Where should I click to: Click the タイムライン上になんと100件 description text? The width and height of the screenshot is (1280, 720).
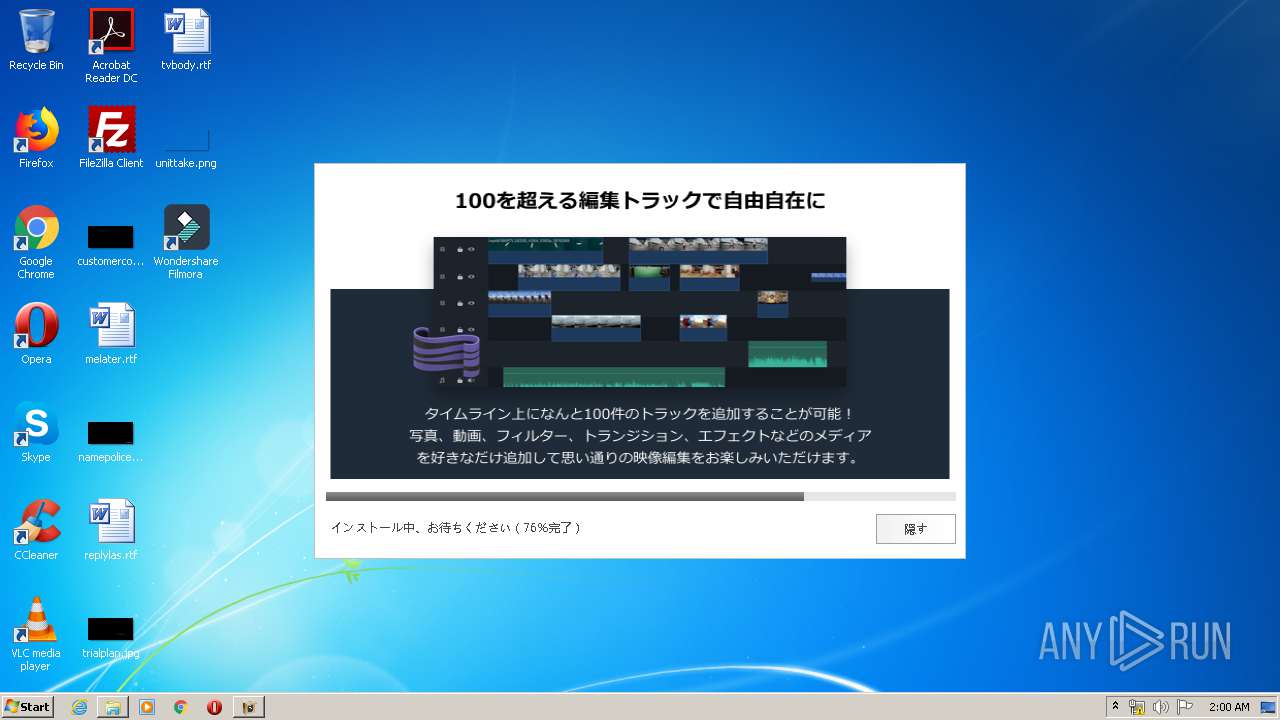click(640, 436)
